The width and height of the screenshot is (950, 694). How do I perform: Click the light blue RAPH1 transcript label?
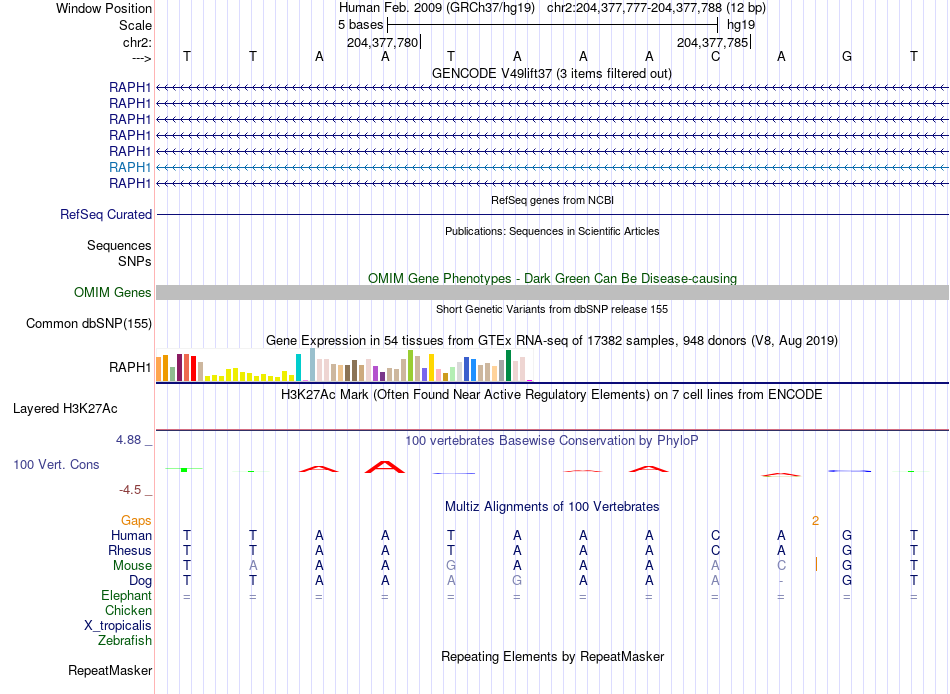130,167
